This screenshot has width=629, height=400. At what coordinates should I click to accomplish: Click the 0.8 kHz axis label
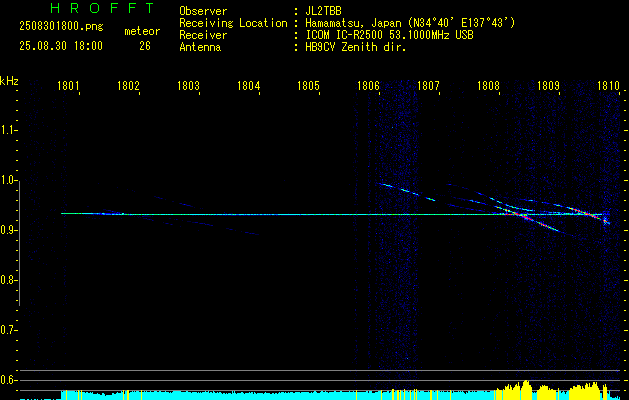8,280
